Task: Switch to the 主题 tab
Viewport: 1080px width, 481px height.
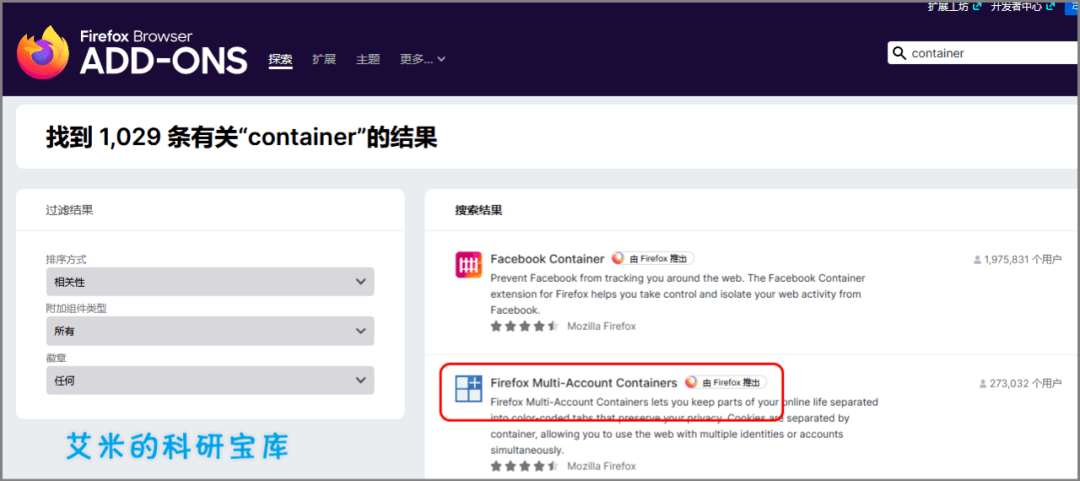Action: pyautogui.click(x=368, y=59)
